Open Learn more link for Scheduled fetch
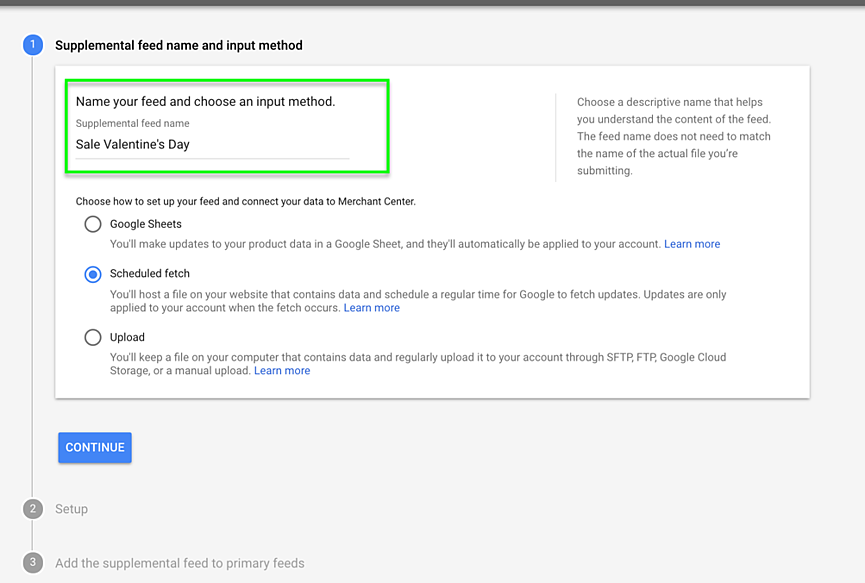Screen dimensions: 865x583 coord(371,308)
